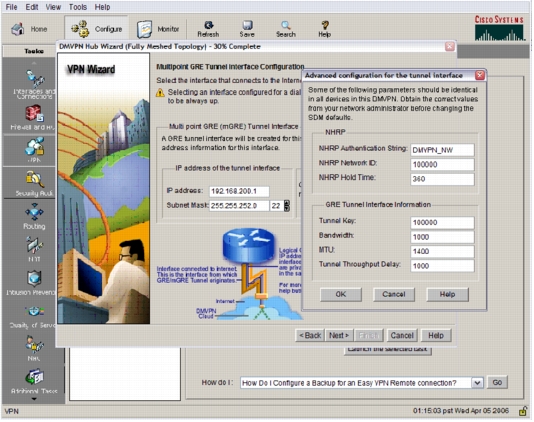This screenshot has height=422, width=534.
Task: Click OK in advanced configuration dialog
Action: point(341,294)
